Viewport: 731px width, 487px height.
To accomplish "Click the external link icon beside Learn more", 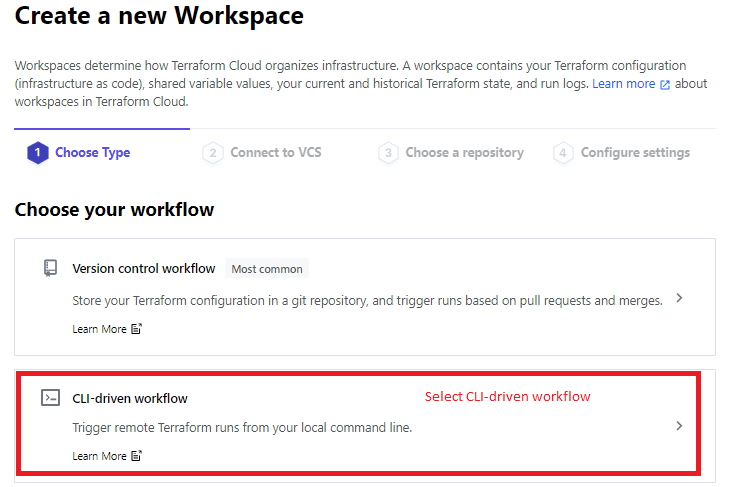I will [665, 85].
